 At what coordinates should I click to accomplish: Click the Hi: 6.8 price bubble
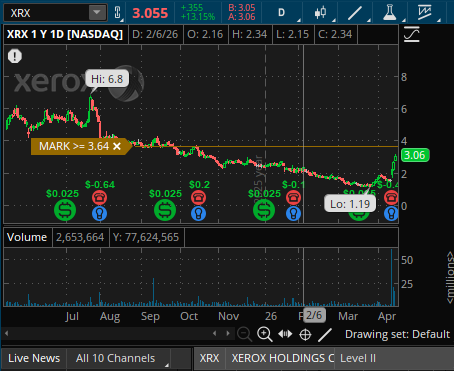107,79
